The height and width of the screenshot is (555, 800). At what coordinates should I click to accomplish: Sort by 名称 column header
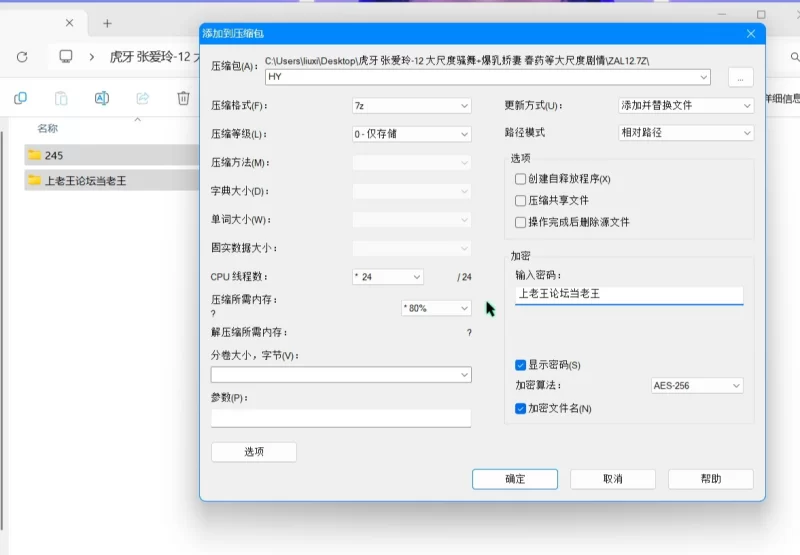click(x=47, y=129)
